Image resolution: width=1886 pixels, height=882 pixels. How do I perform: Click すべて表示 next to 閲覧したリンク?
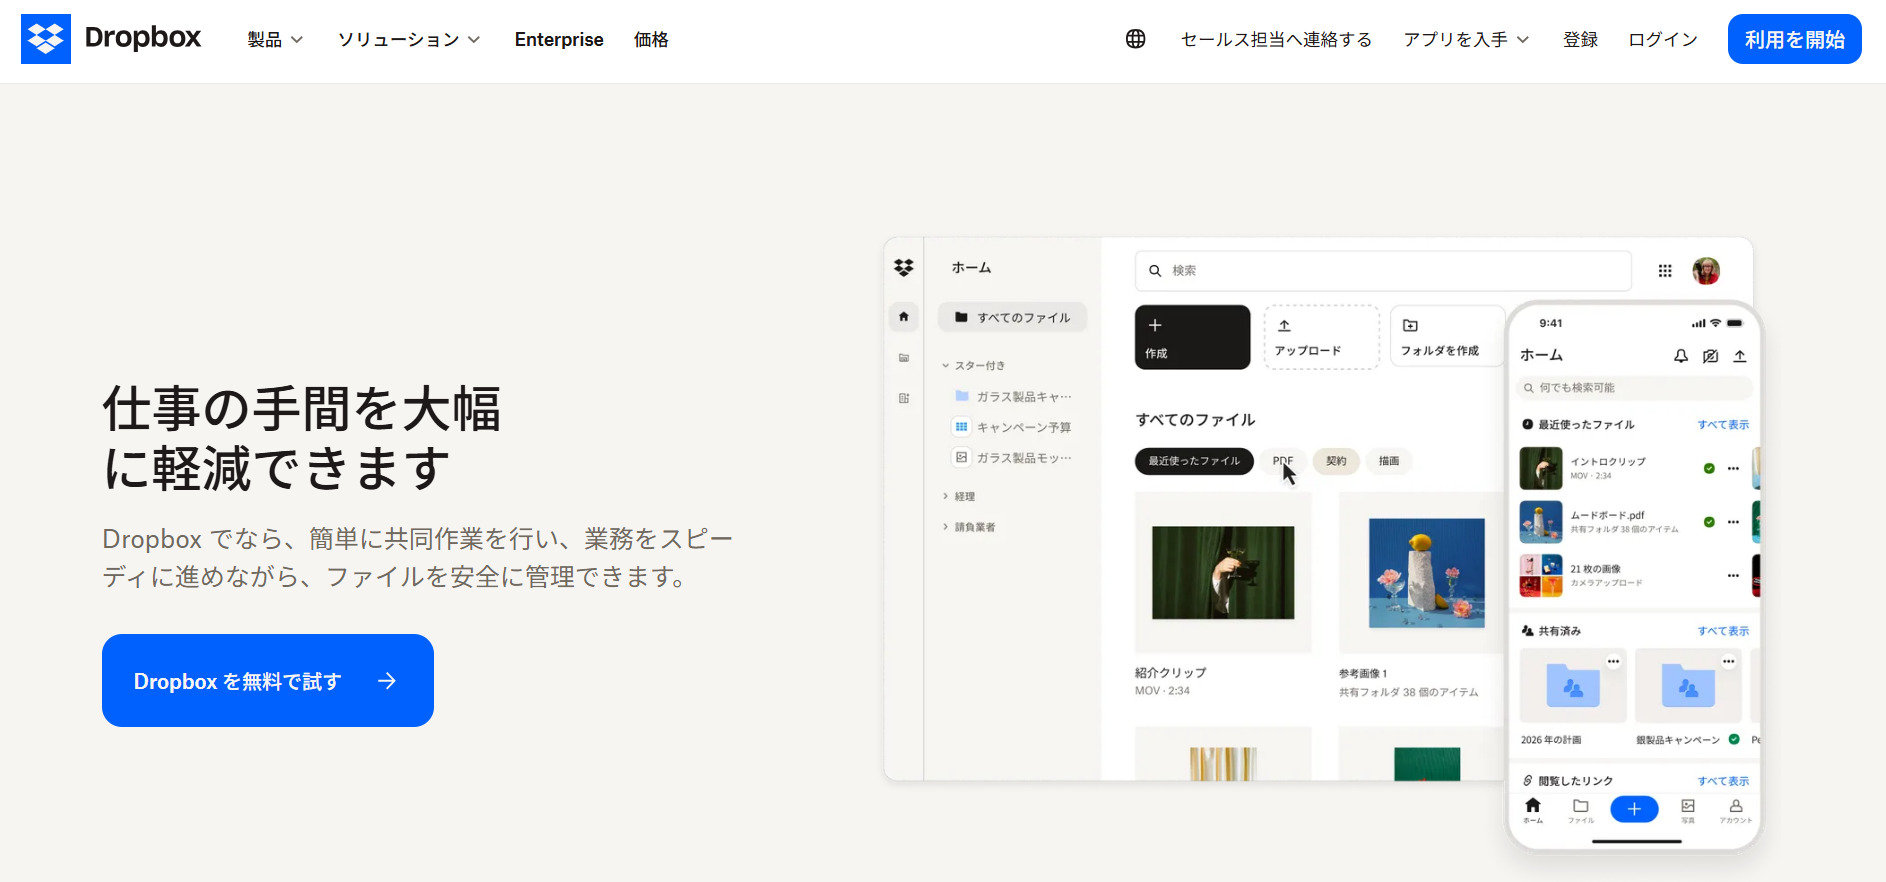click(x=1723, y=781)
